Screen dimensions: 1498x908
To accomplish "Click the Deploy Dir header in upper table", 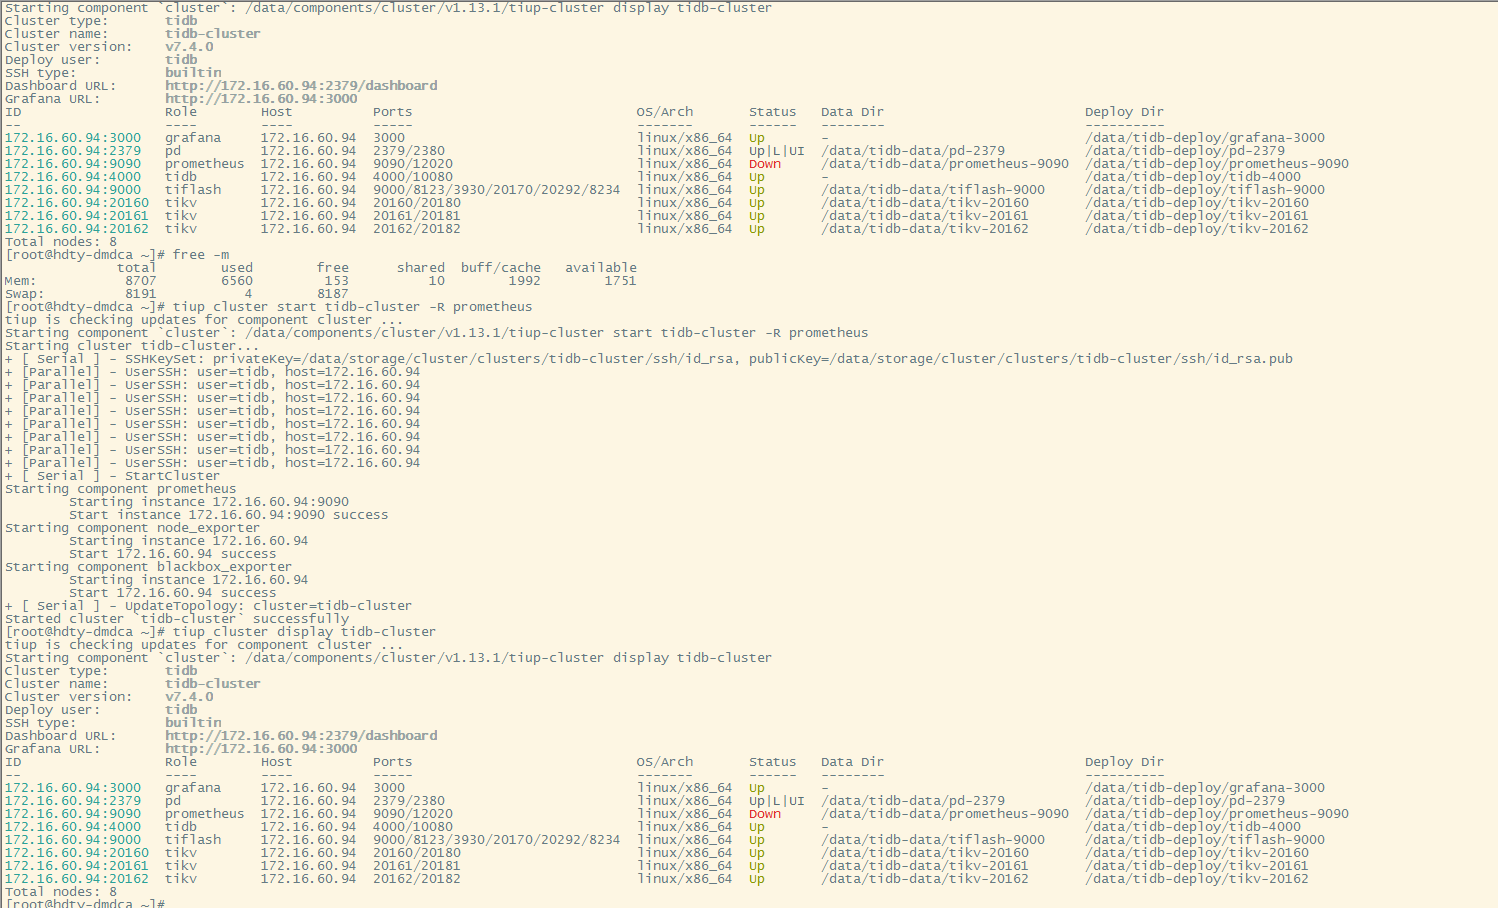I will (x=1124, y=112).
